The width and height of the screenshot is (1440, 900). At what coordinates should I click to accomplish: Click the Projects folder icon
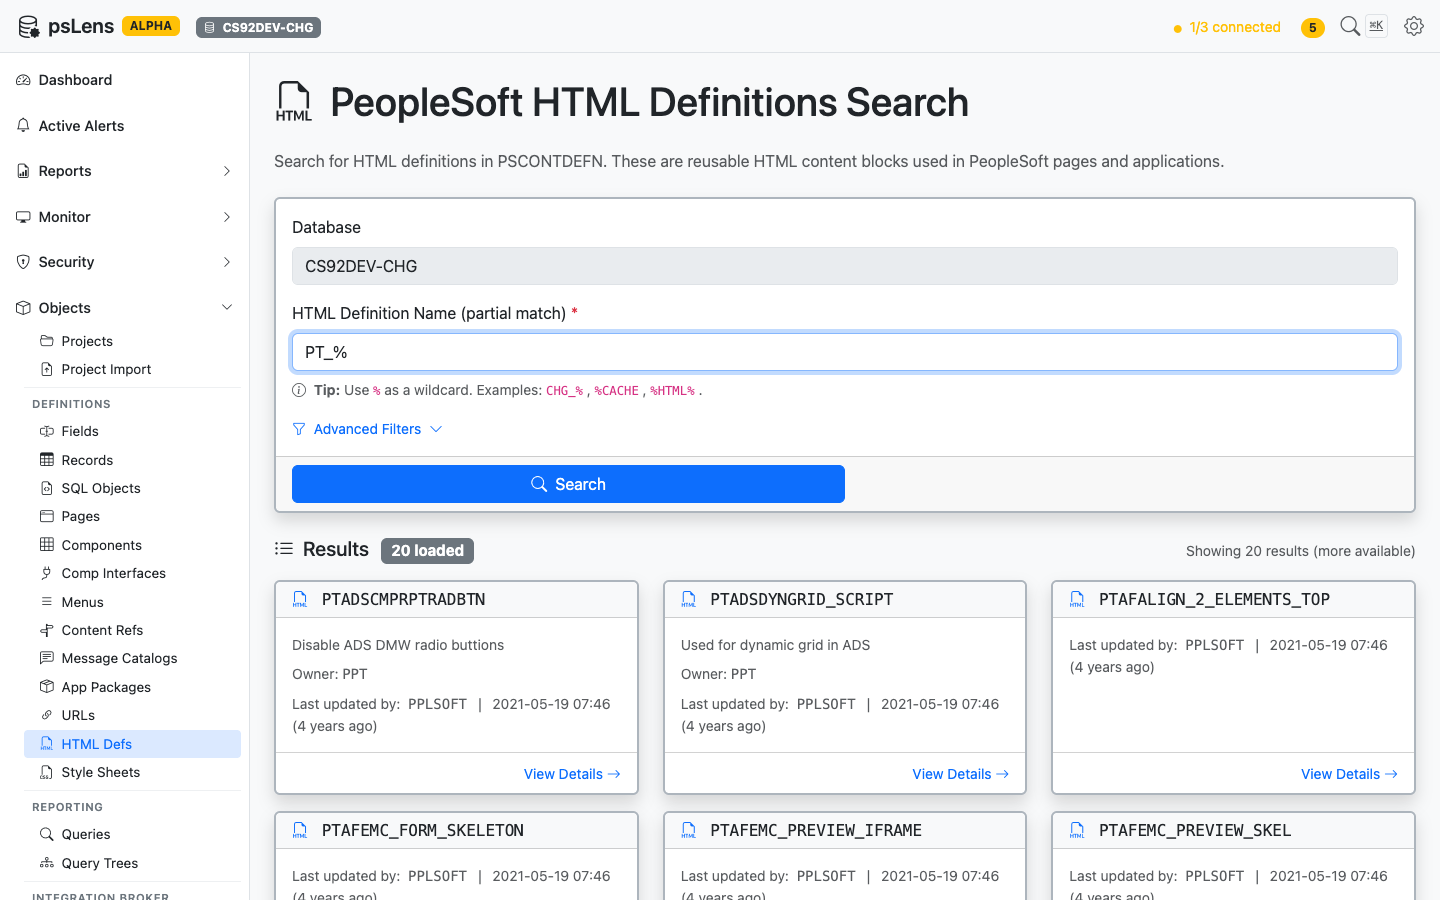[47, 341]
